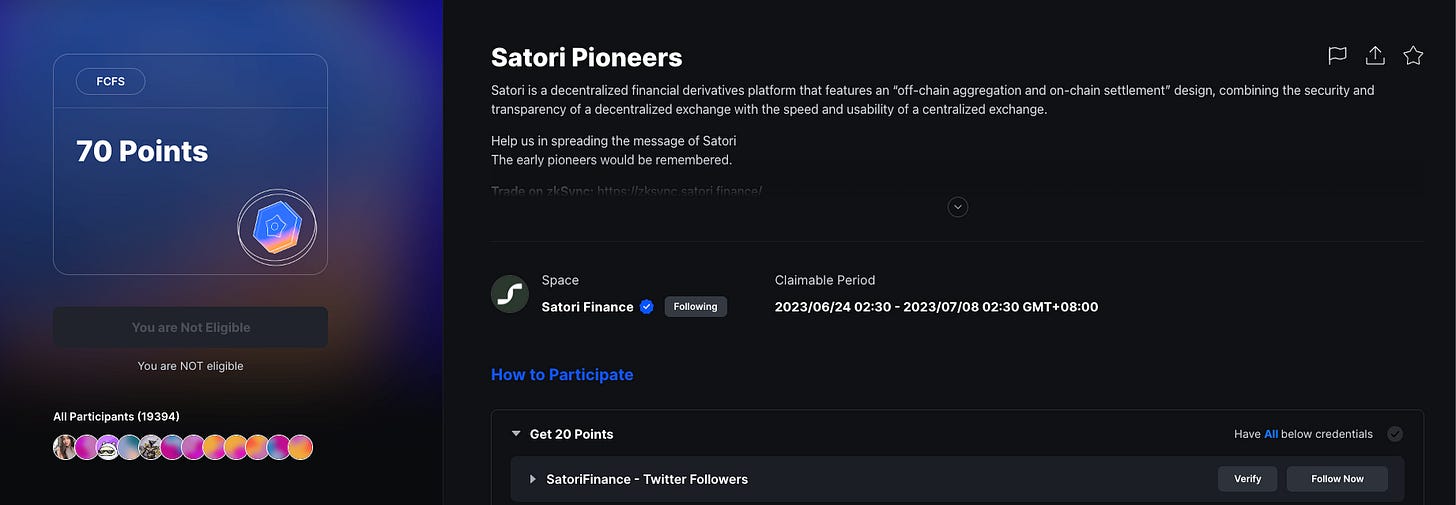Click the FCFS tag
Viewport: 1456px width, 505px height.
[x=110, y=81]
